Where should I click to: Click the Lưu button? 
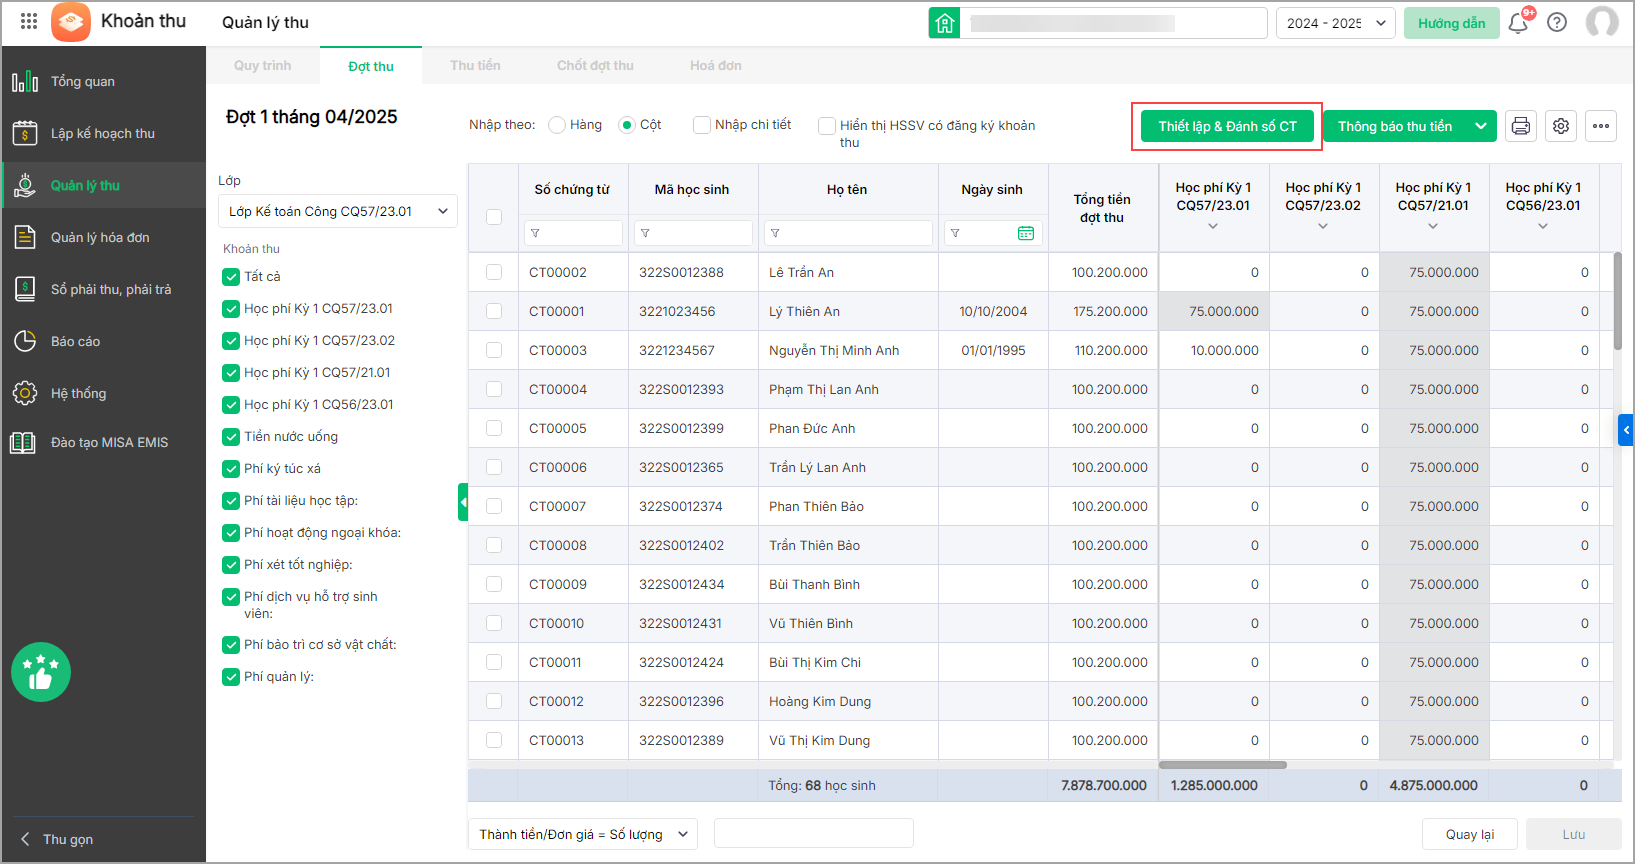(x=1574, y=834)
